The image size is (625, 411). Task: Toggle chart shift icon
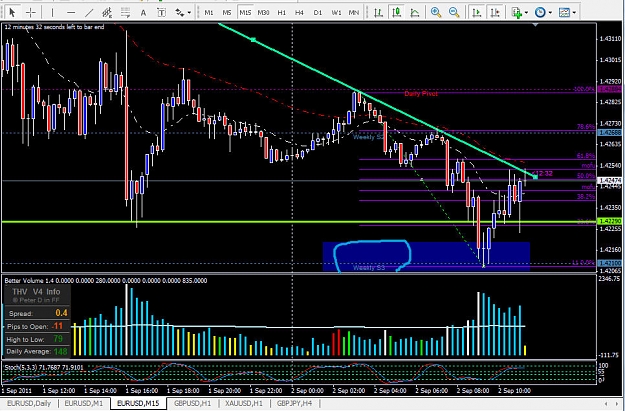tap(495, 12)
